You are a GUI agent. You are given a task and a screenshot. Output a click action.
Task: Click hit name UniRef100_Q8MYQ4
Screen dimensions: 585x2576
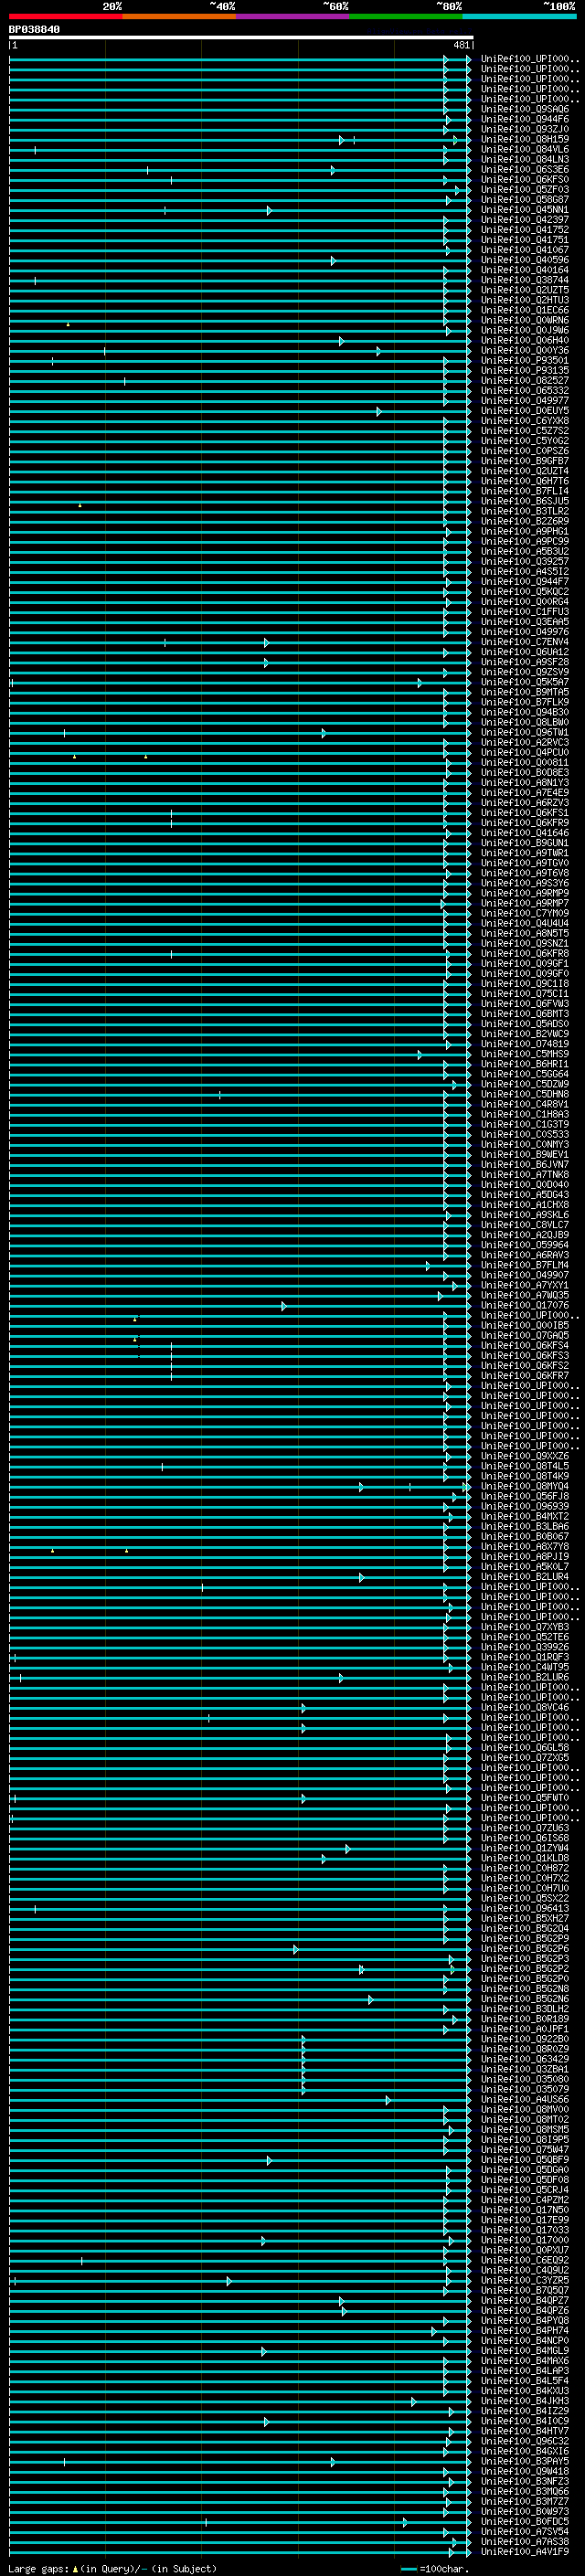(x=525, y=1486)
